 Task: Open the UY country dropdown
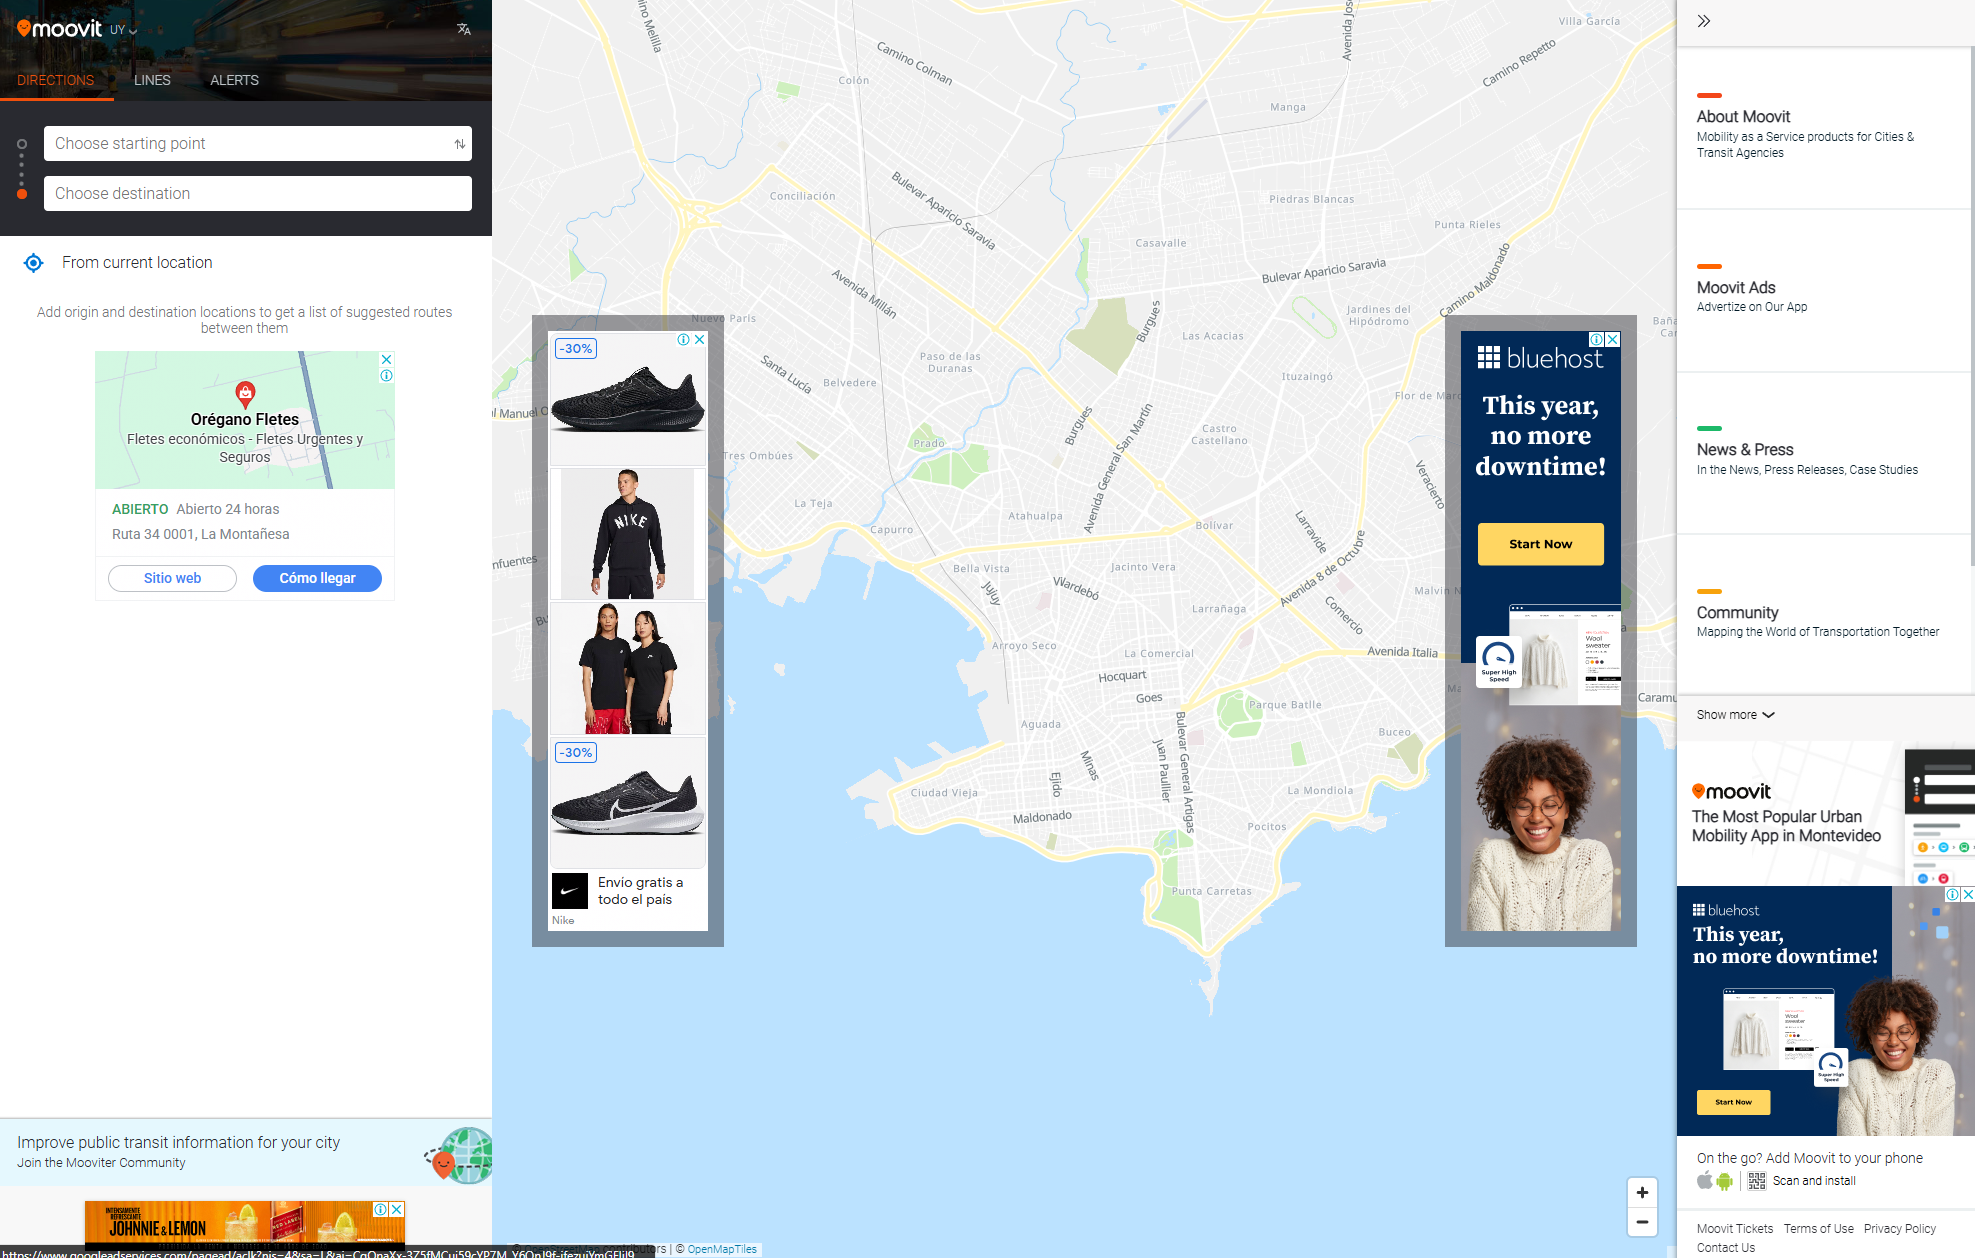pyautogui.click(x=123, y=30)
